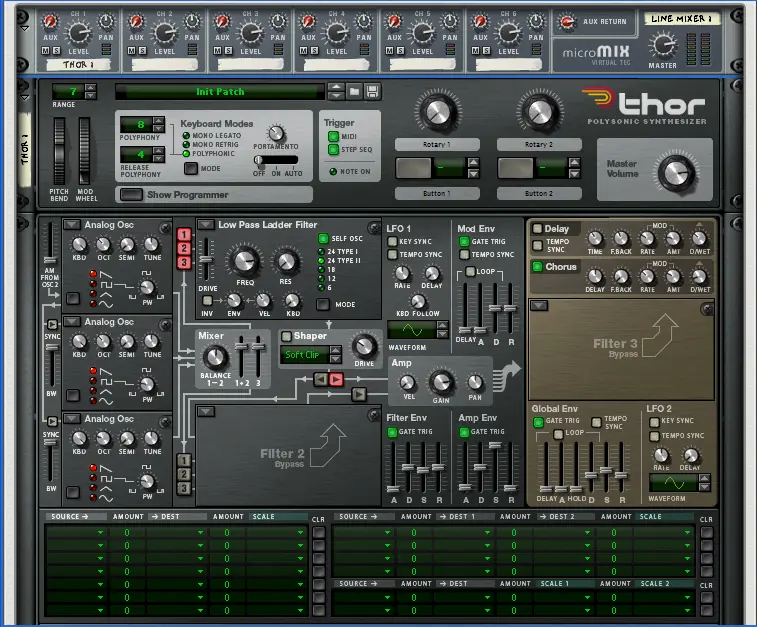The width and height of the screenshot is (757, 627).
Task: Click Sync button for second oscillator
Action: (x=52, y=324)
